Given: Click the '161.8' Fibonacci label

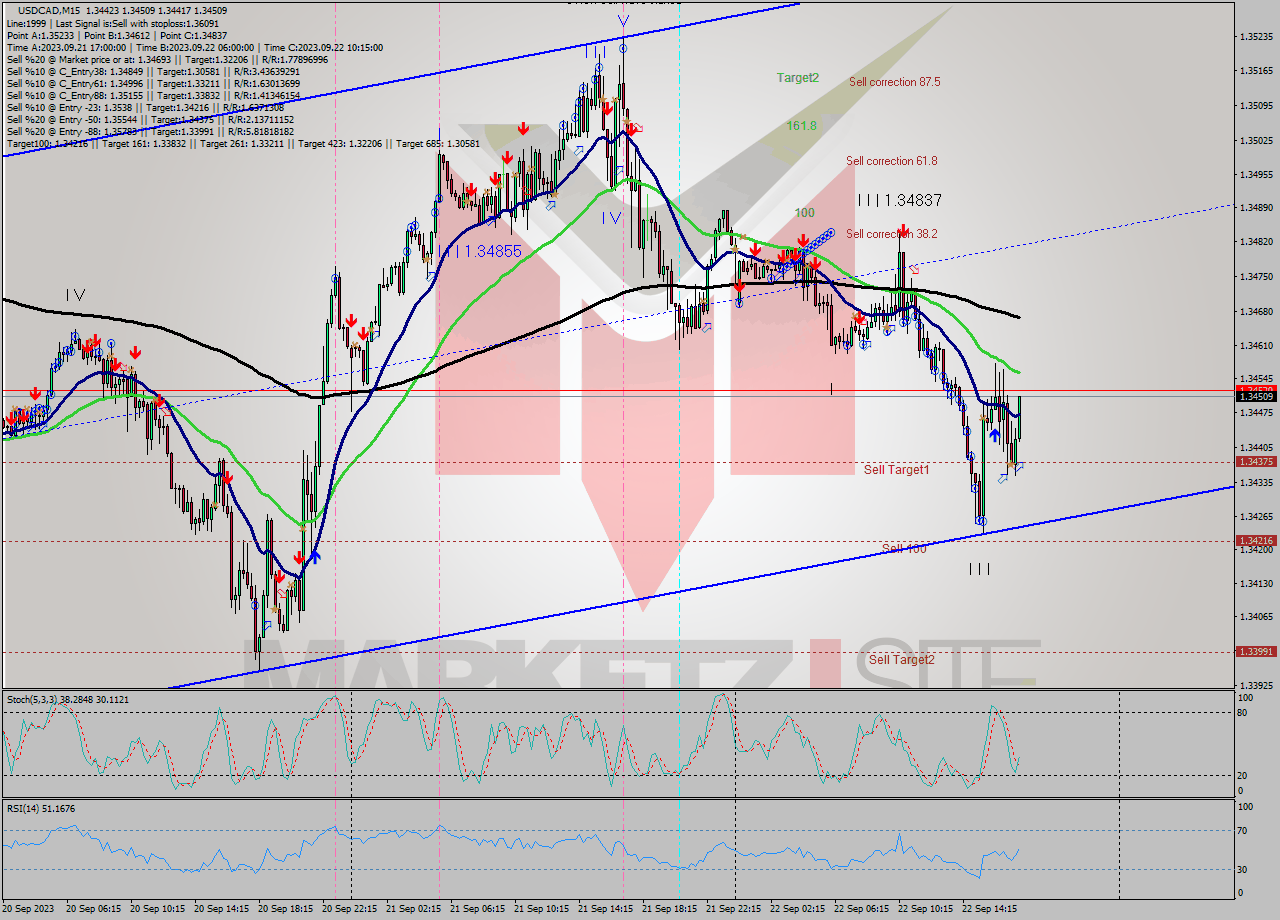Looking at the screenshot, I should click(801, 126).
